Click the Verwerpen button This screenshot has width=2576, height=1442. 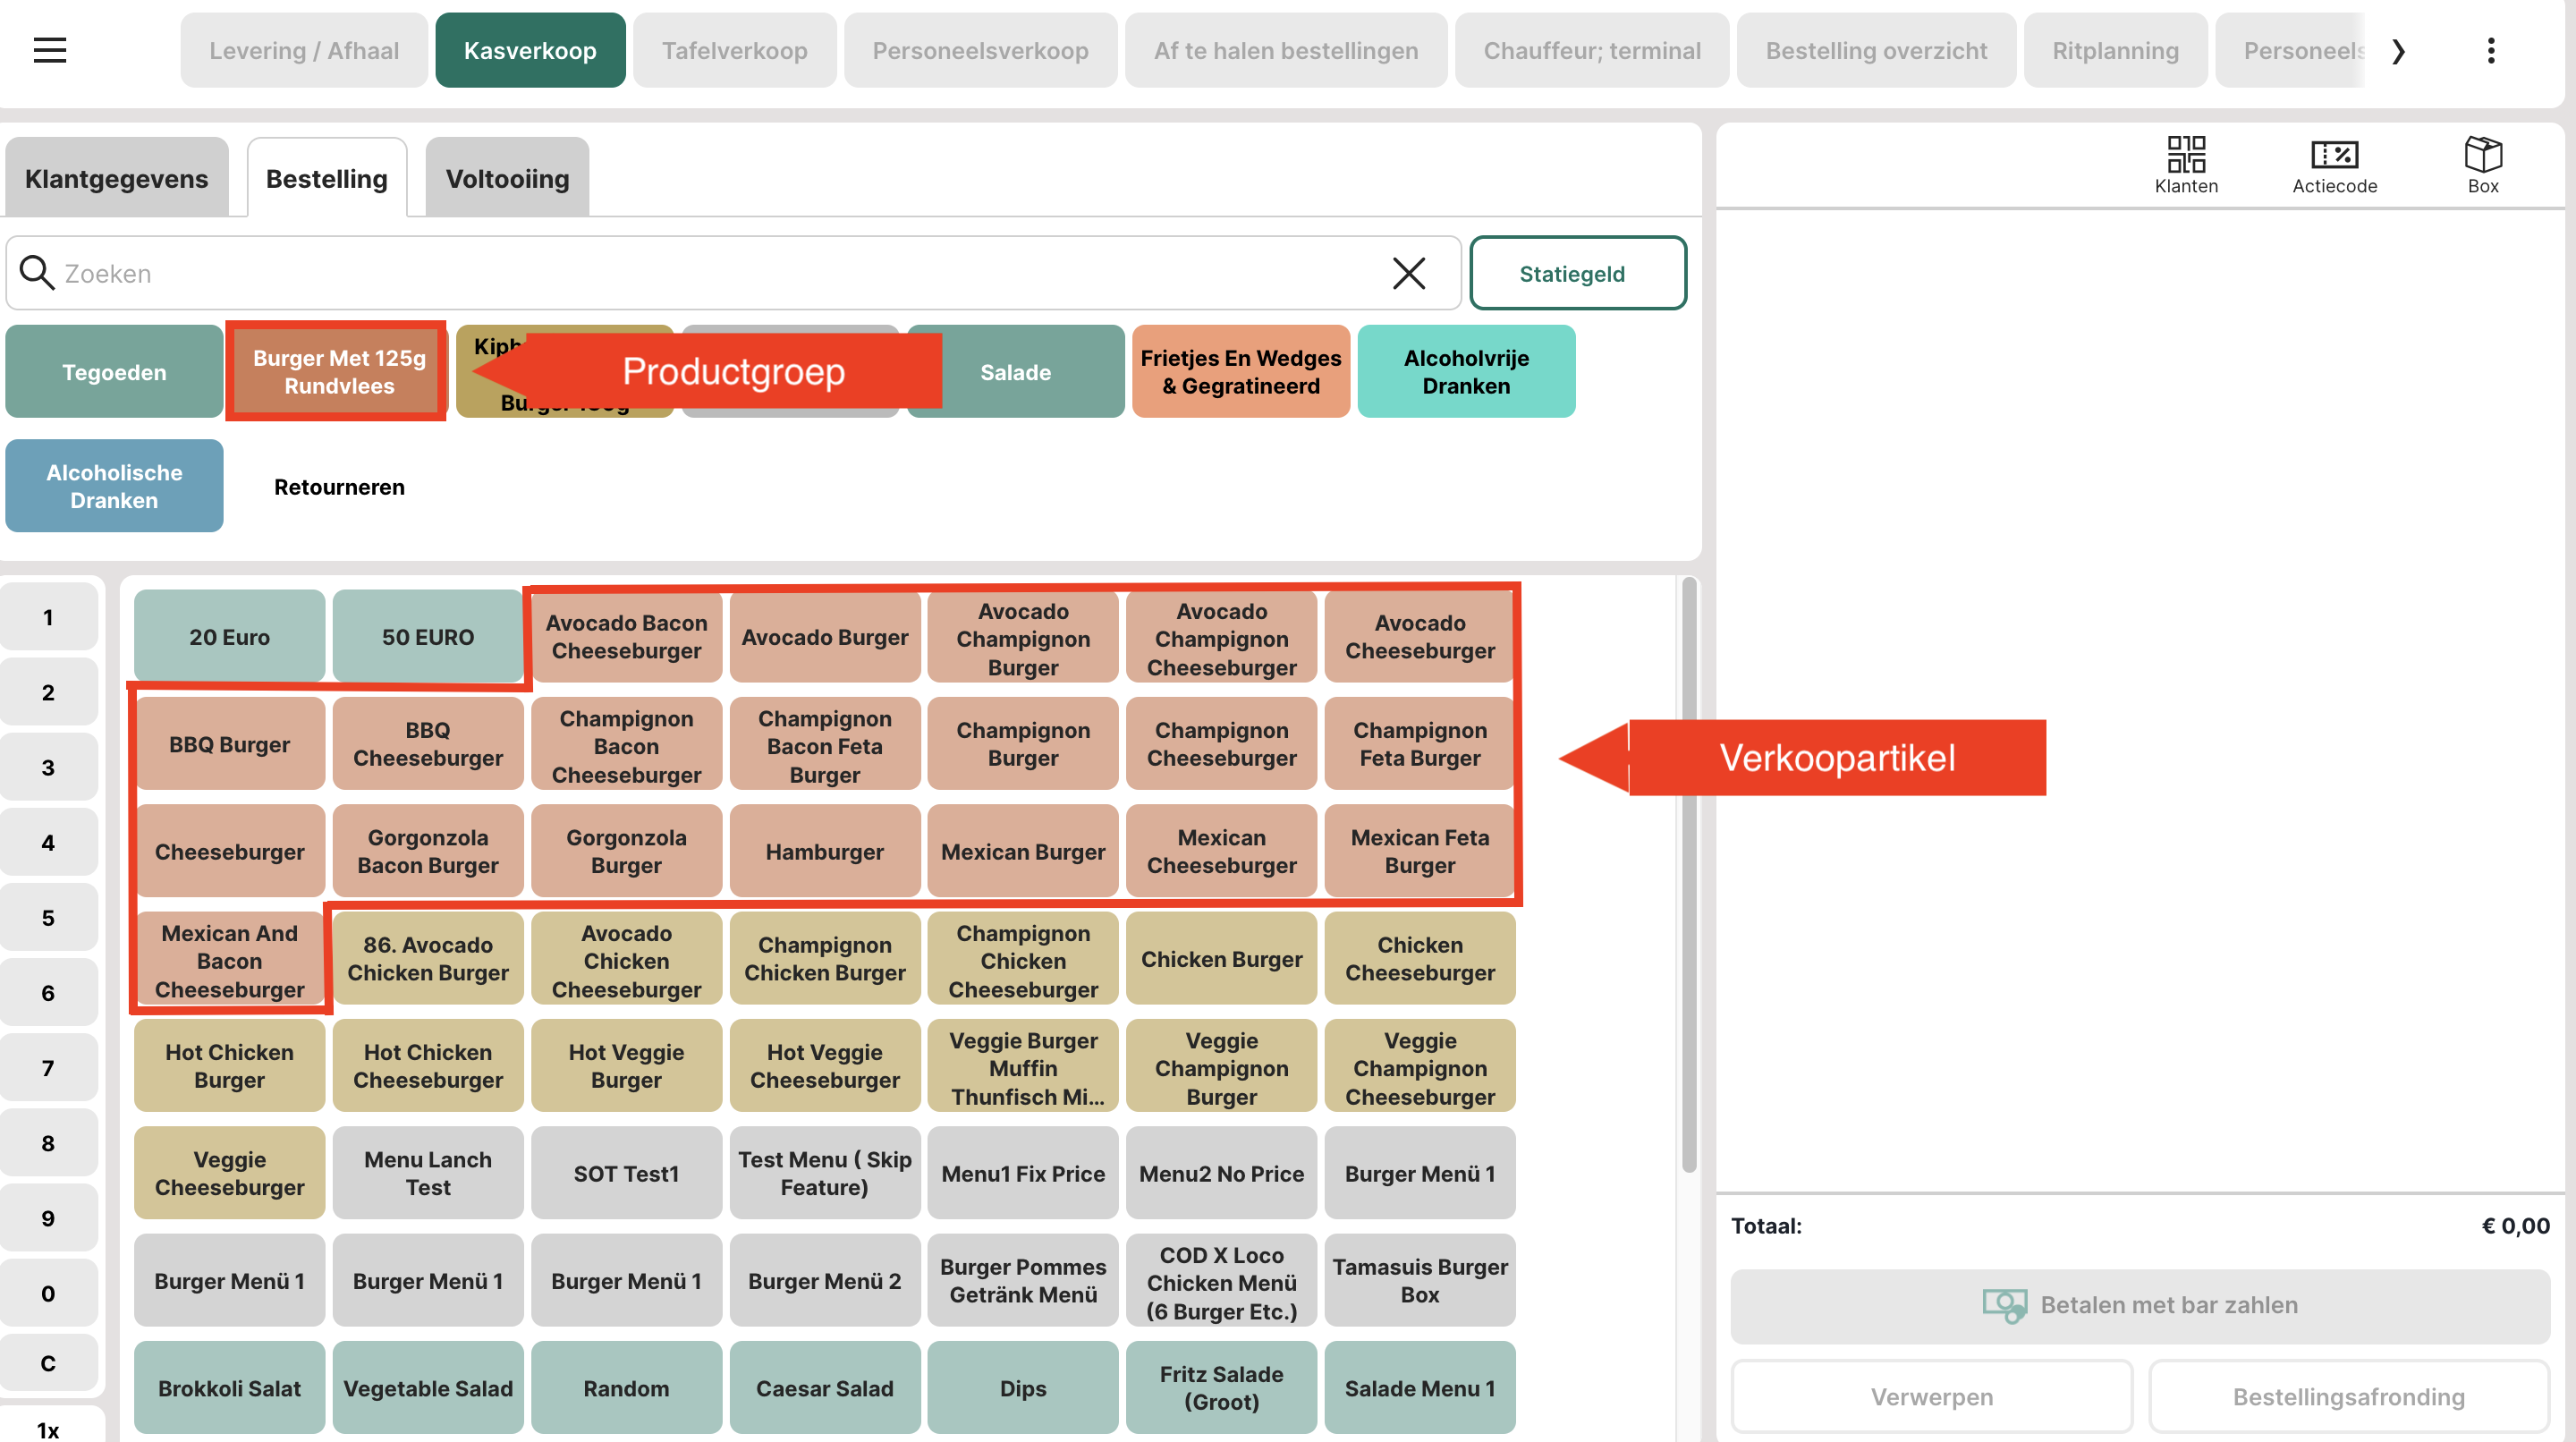point(1931,1396)
